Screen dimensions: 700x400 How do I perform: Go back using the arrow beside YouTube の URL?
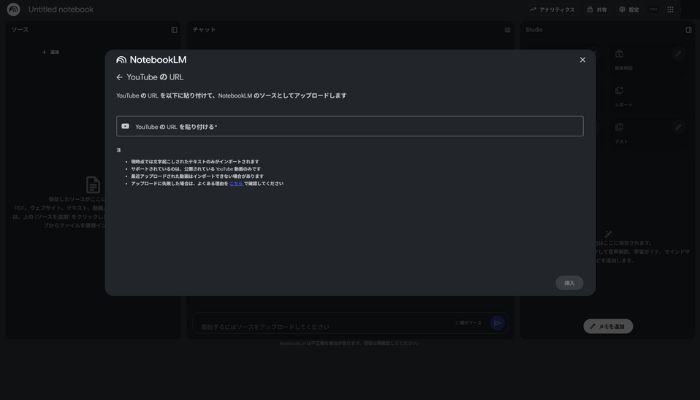point(119,77)
